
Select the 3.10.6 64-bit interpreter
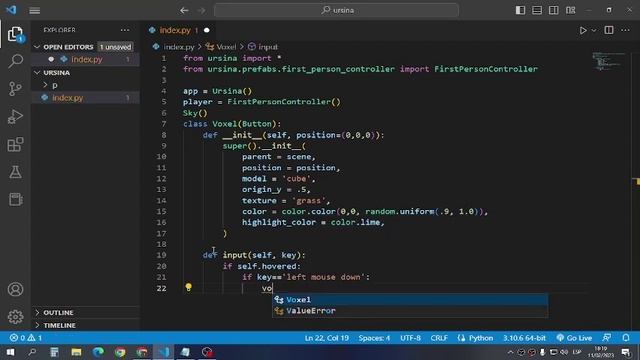pos(524,338)
